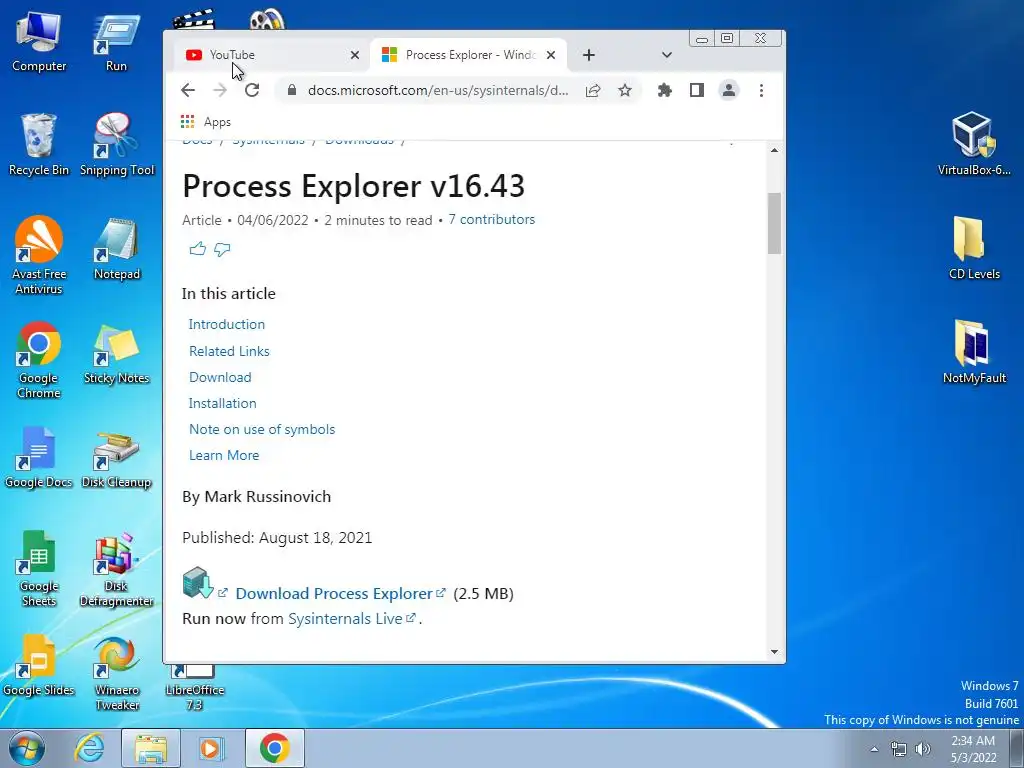
Task: Open the taskbar clock and date
Action: 973,749
